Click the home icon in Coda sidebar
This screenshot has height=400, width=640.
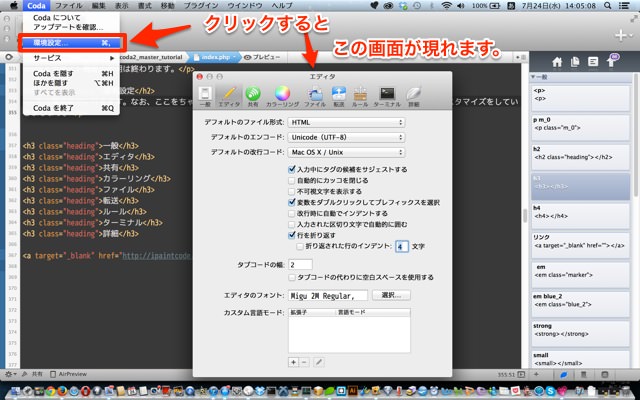[557, 62]
